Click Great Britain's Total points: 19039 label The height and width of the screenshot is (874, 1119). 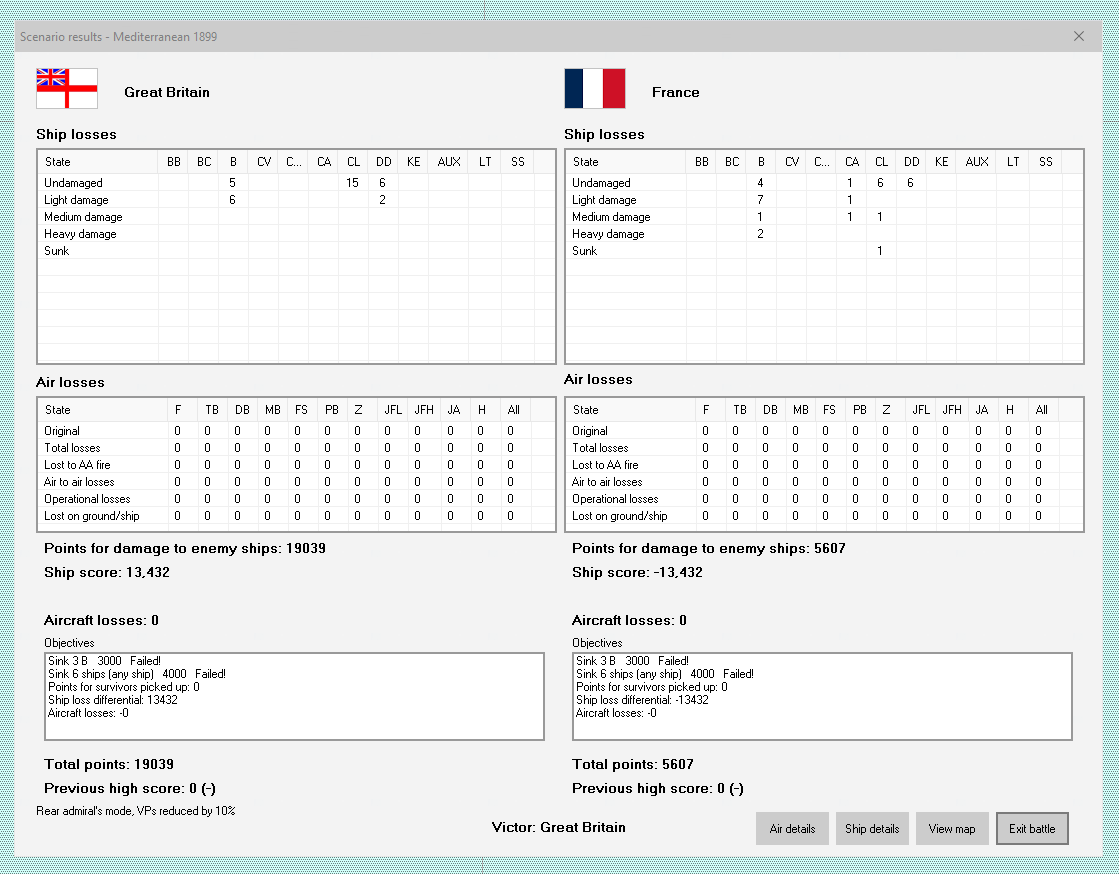pos(109,764)
